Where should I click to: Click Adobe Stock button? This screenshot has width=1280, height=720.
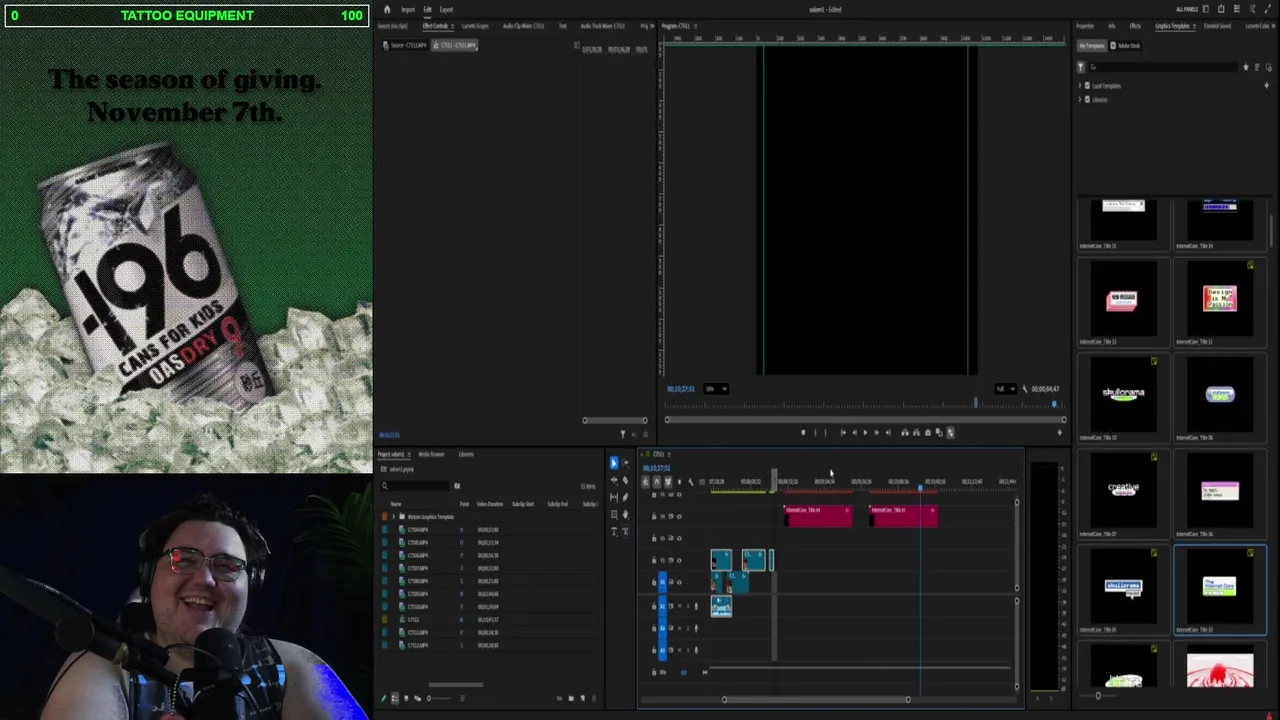(1126, 46)
